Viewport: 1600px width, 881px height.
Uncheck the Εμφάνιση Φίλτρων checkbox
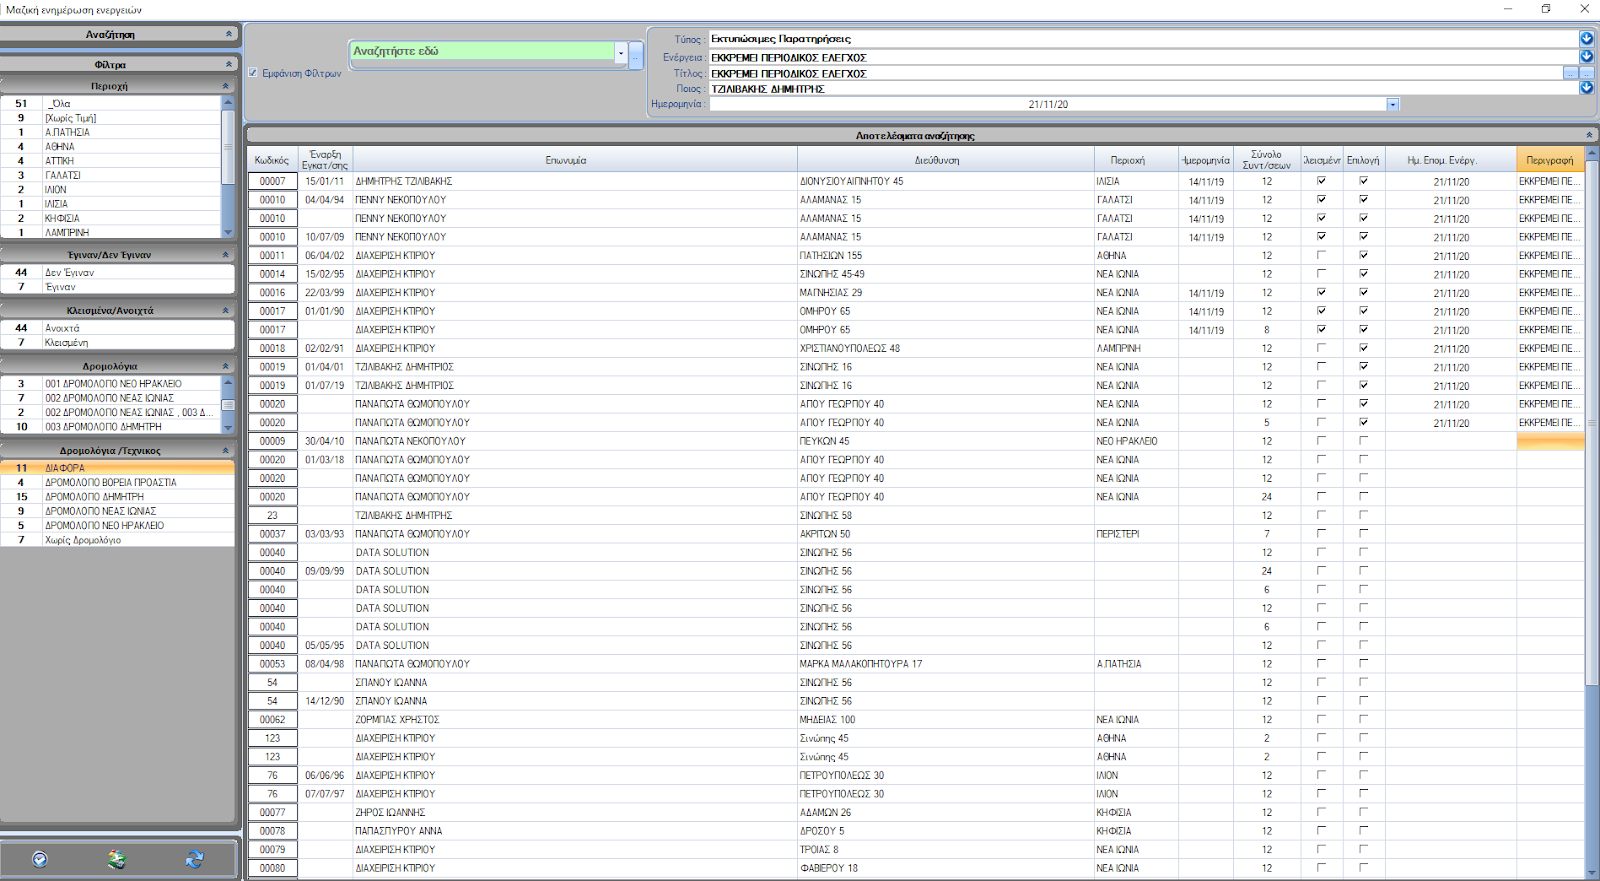[x=253, y=73]
